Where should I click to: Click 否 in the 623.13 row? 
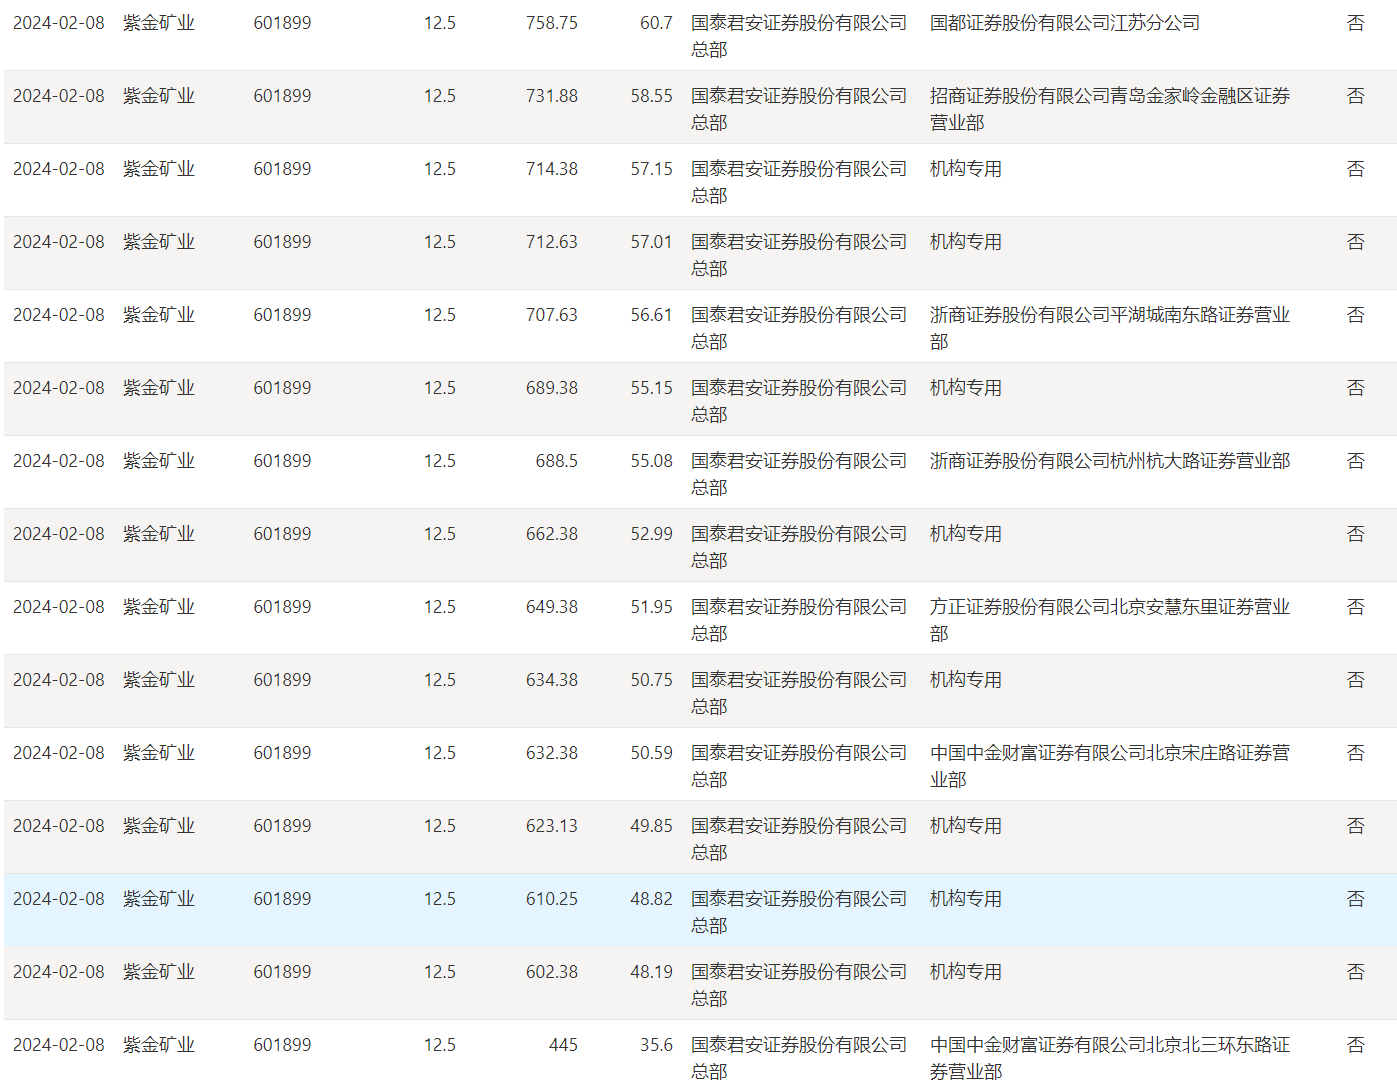1356,826
